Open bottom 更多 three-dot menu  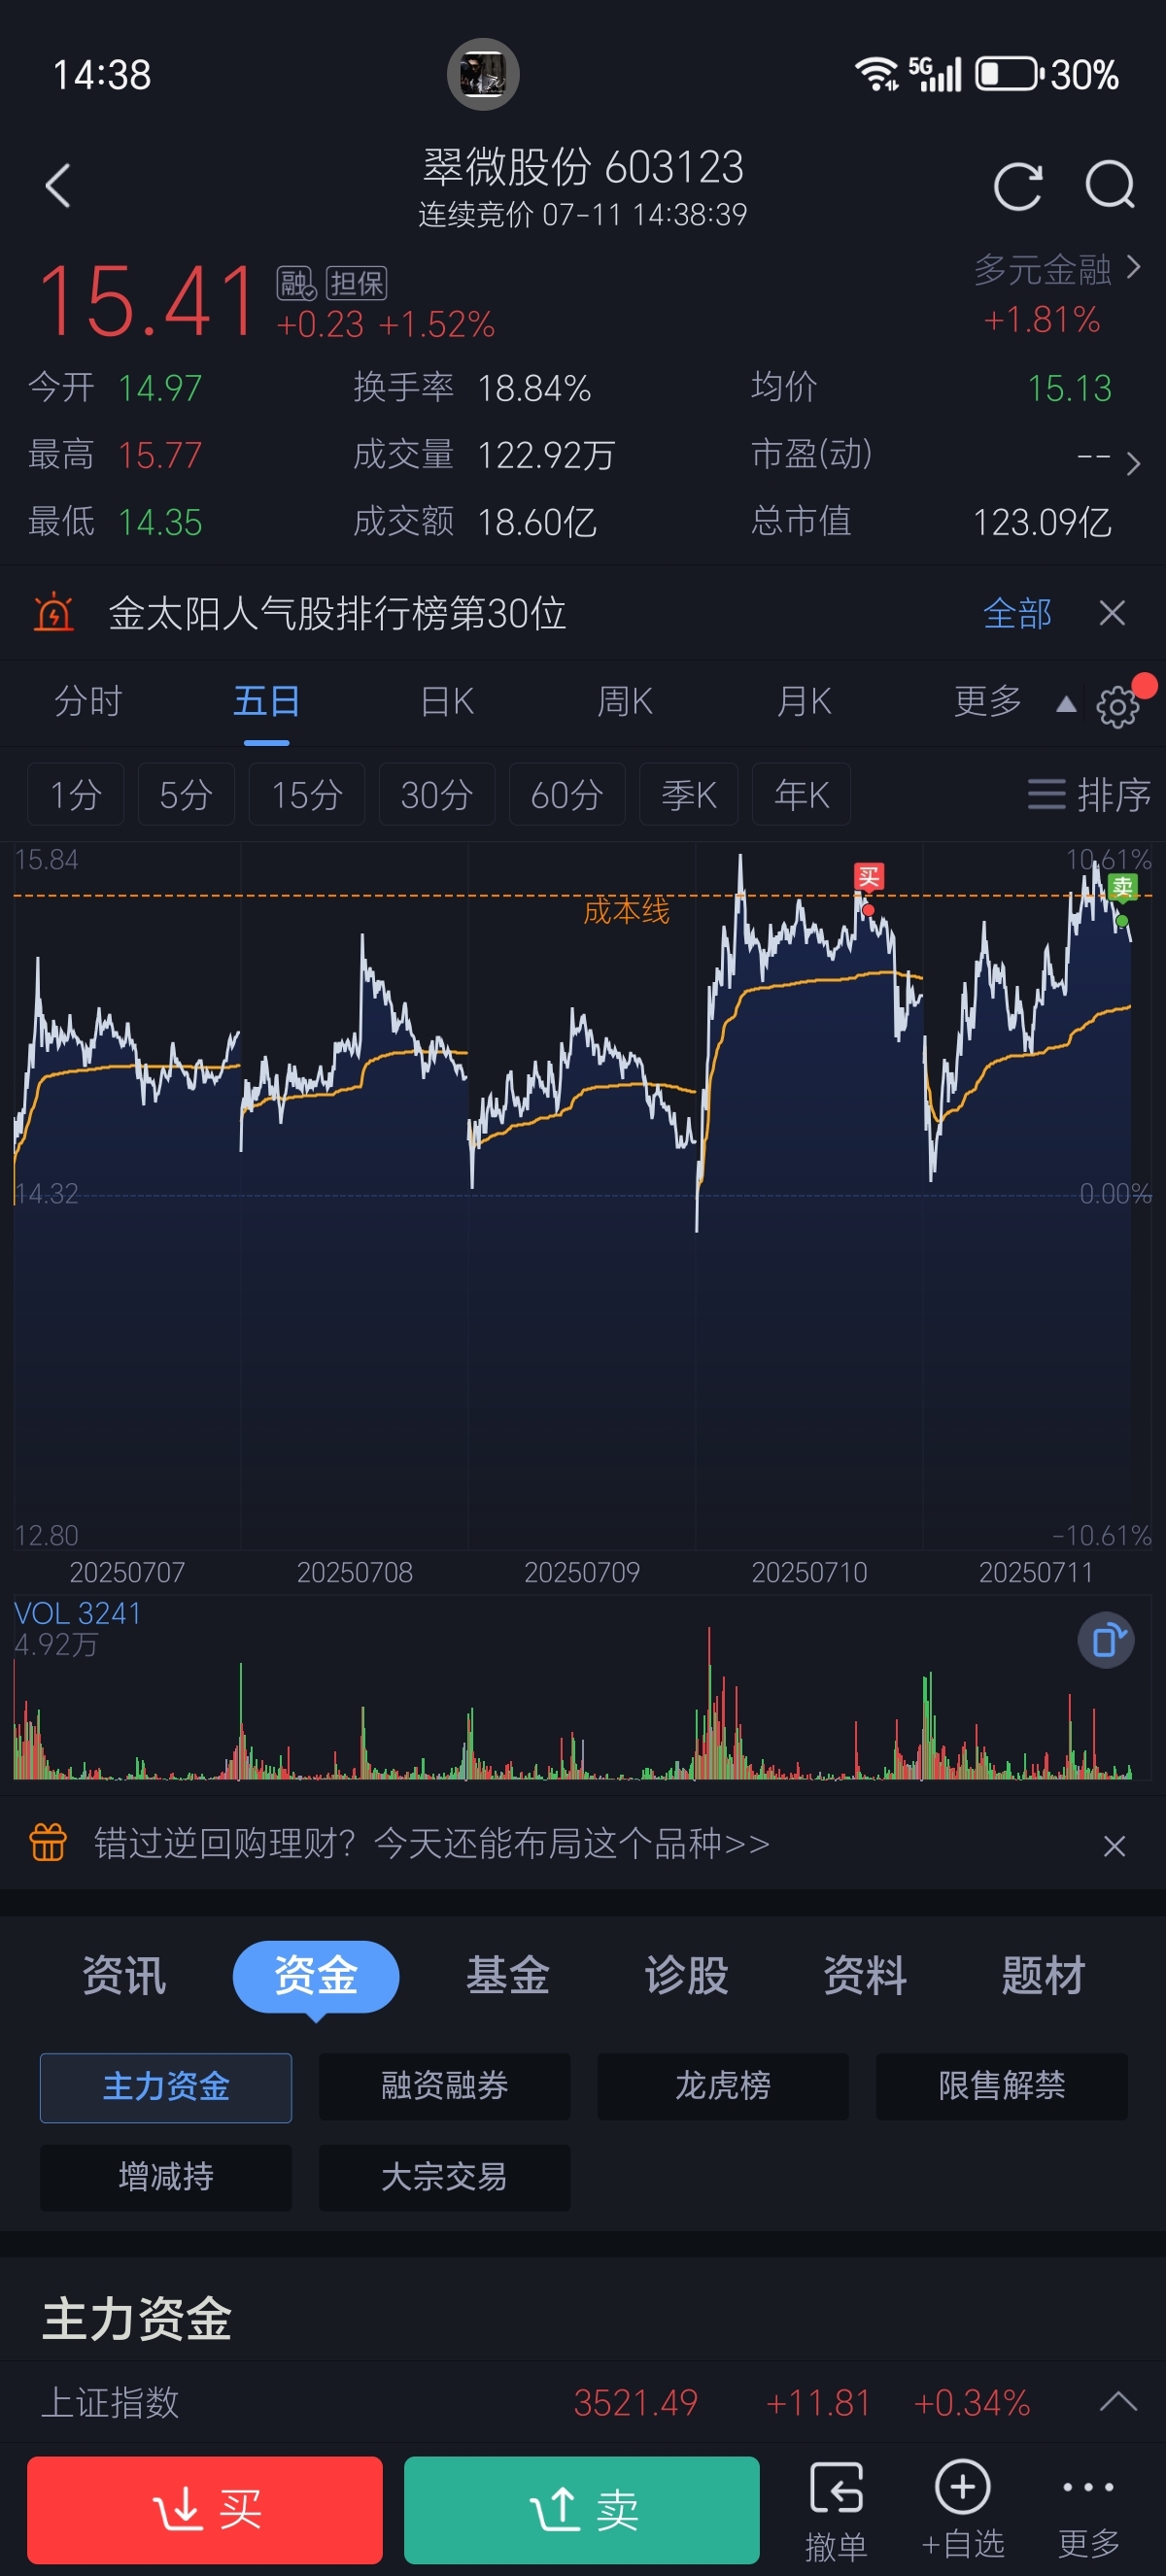click(x=1088, y=2511)
